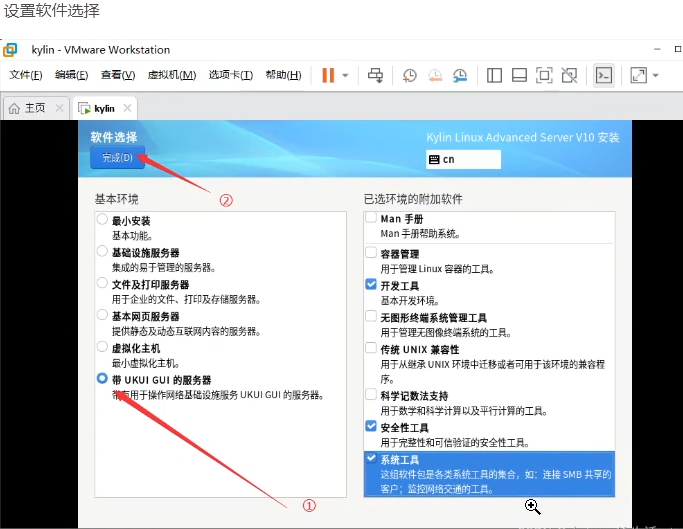683x529 pixels.
Task: Select the 虚拟化主机 radio option
Action: click(102, 346)
